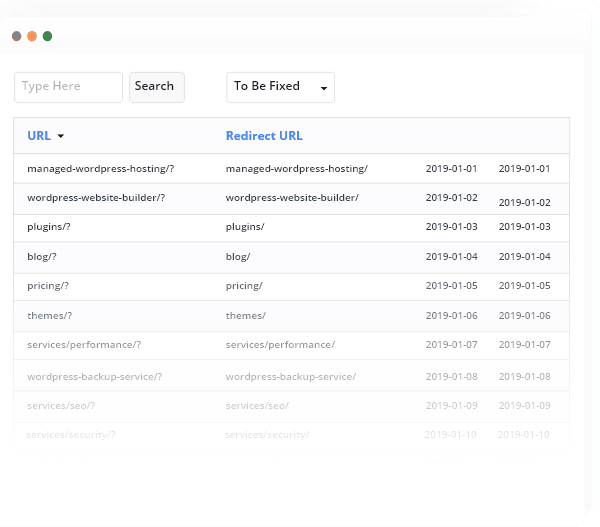Select redirect cell plugins/
This screenshot has width=600, height=527.
click(x=245, y=227)
